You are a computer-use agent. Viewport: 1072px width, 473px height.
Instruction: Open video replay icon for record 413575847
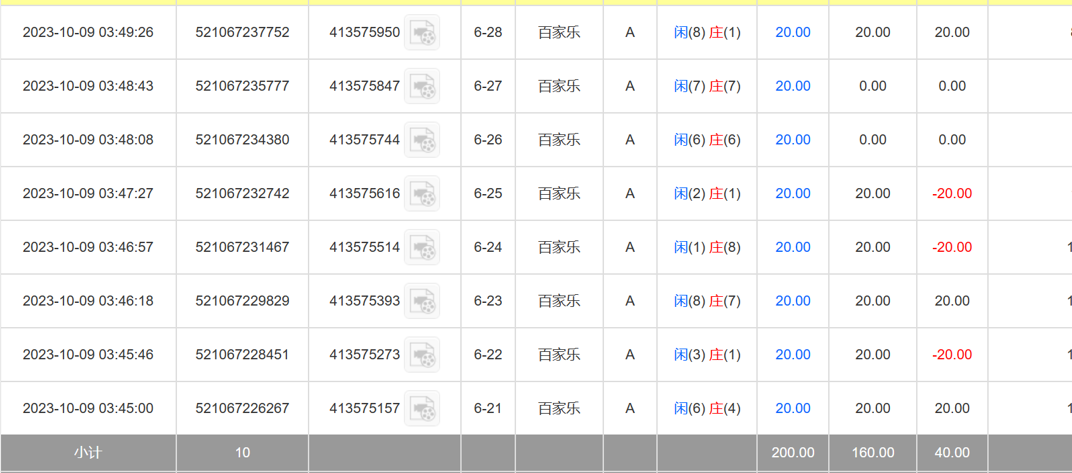coord(422,86)
